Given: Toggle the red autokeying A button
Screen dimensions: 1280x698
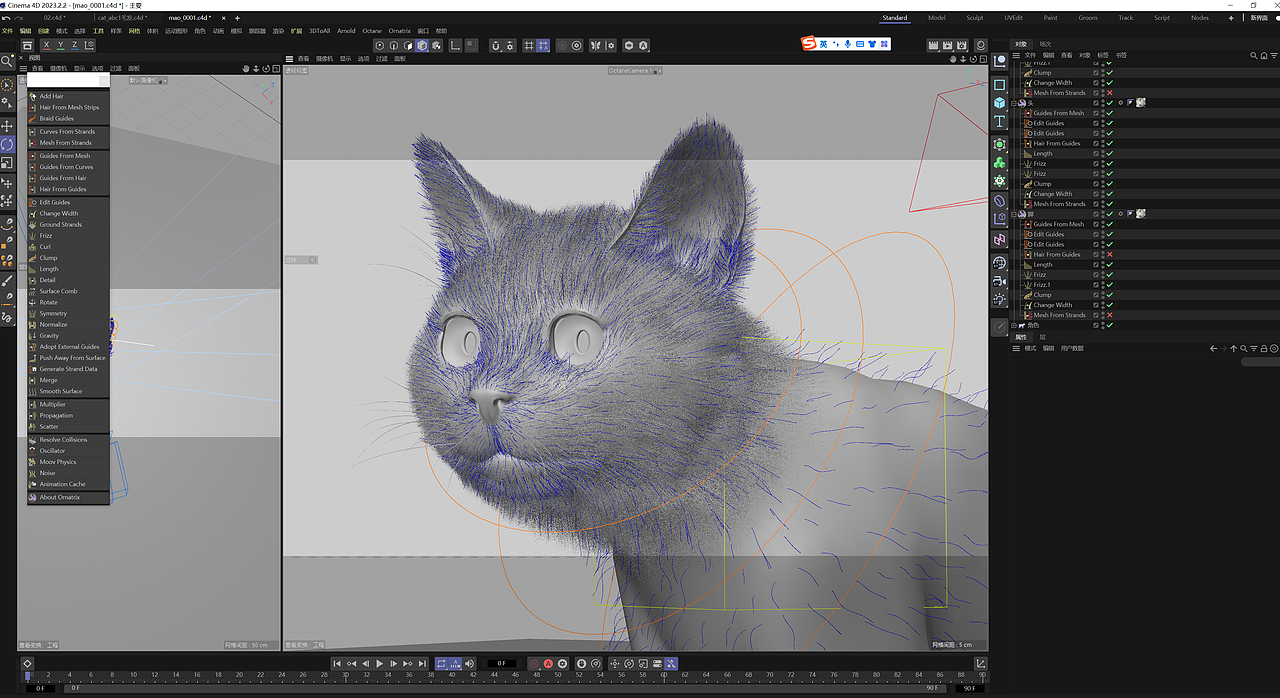Looking at the screenshot, I should click(x=547, y=663).
